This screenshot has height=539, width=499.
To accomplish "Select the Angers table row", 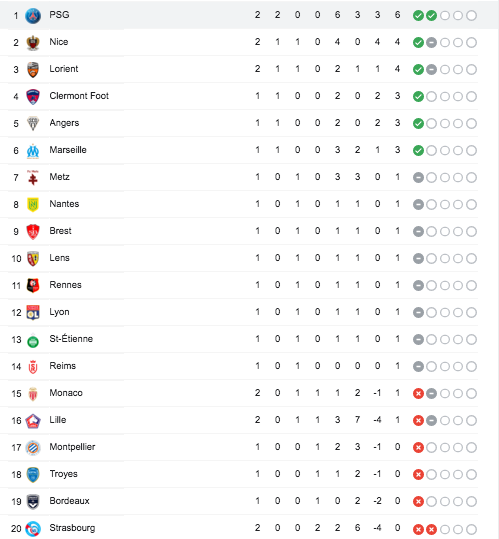I will tap(239, 123).
